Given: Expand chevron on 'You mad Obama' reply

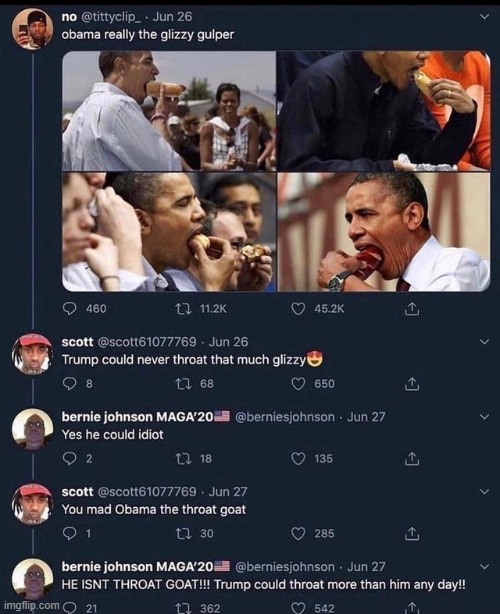Looking at the screenshot, I should (484, 491).
